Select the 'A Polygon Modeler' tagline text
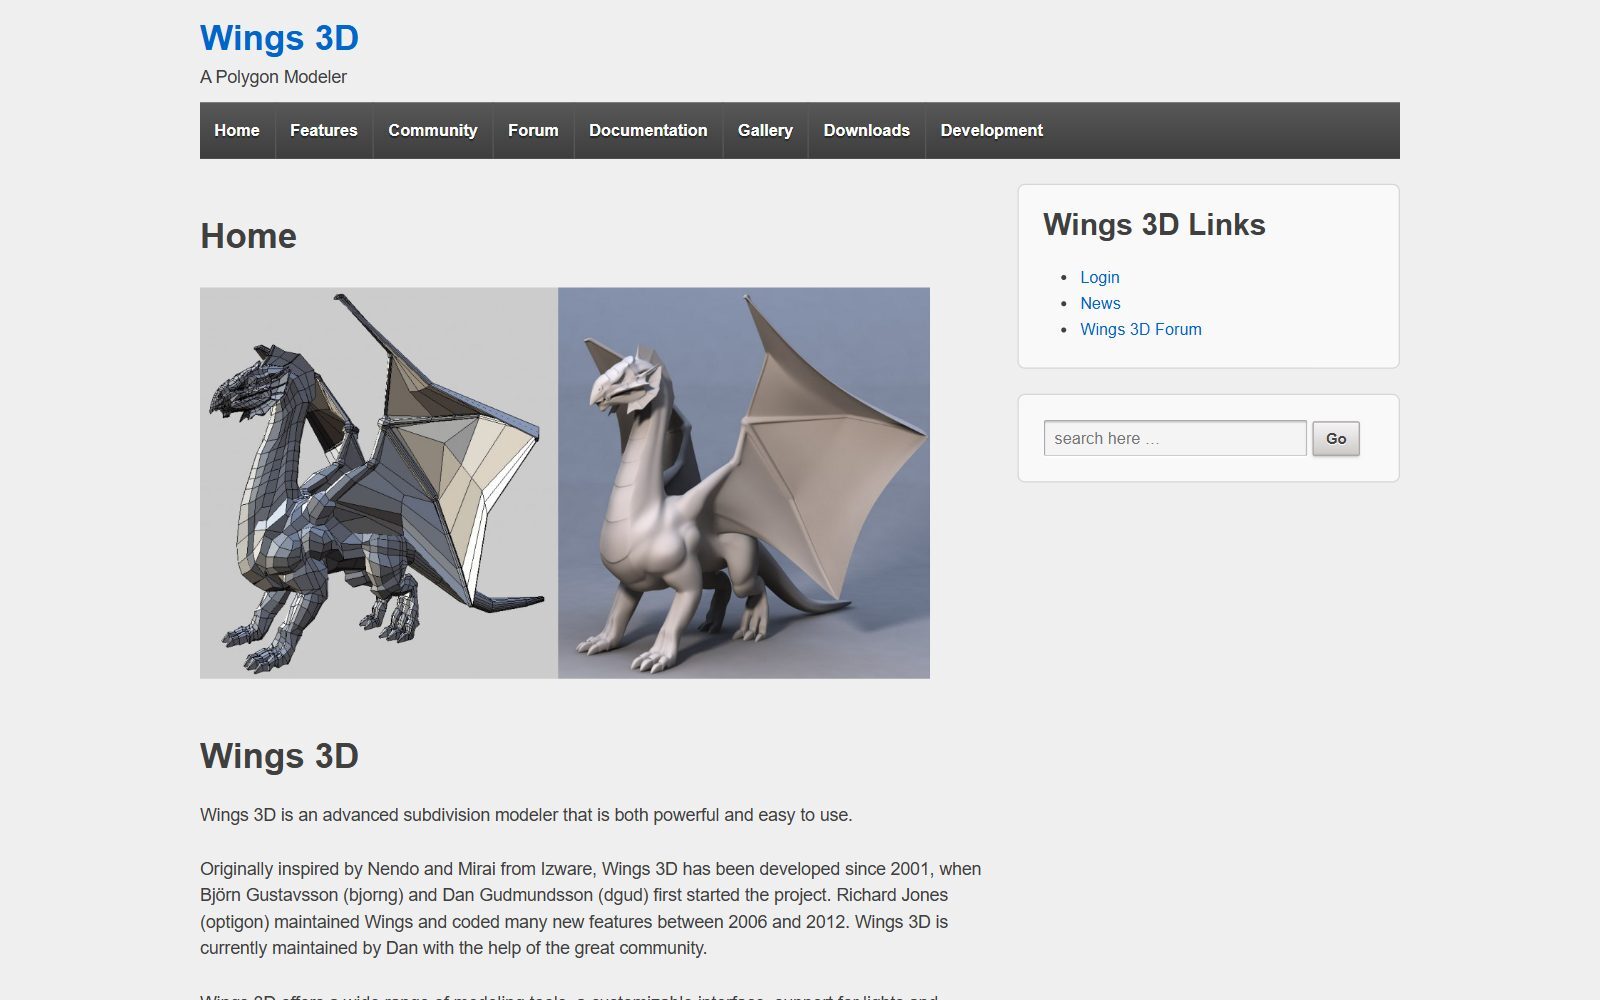 coord(273,77)
